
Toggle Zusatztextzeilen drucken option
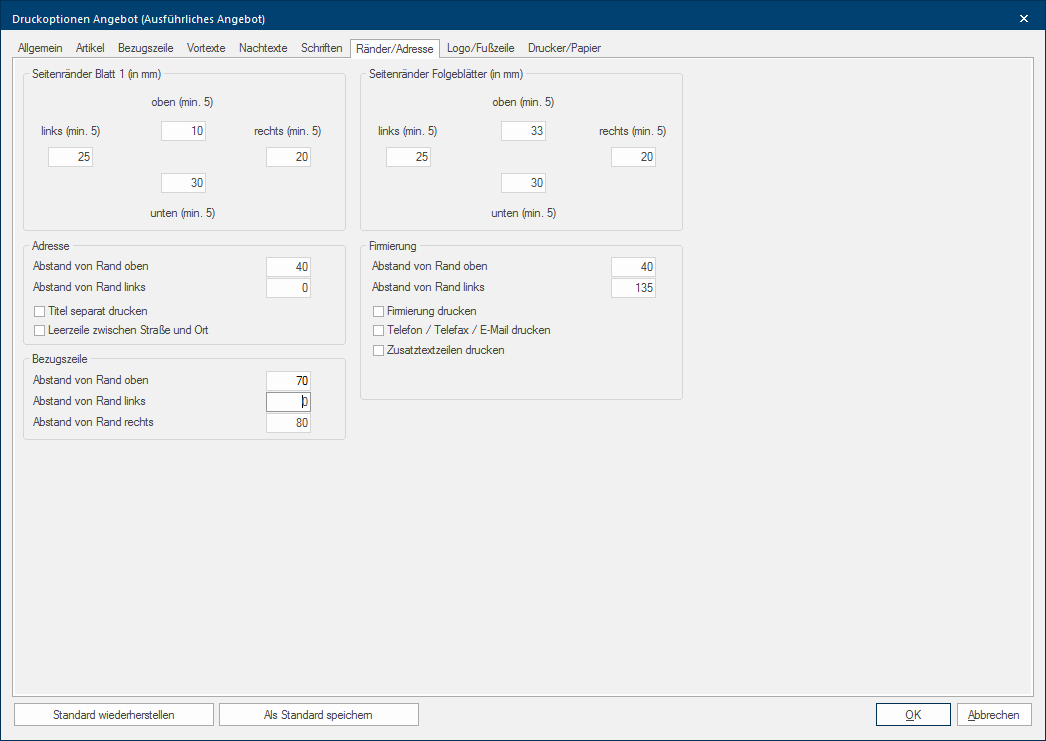[x=378, y=351]
